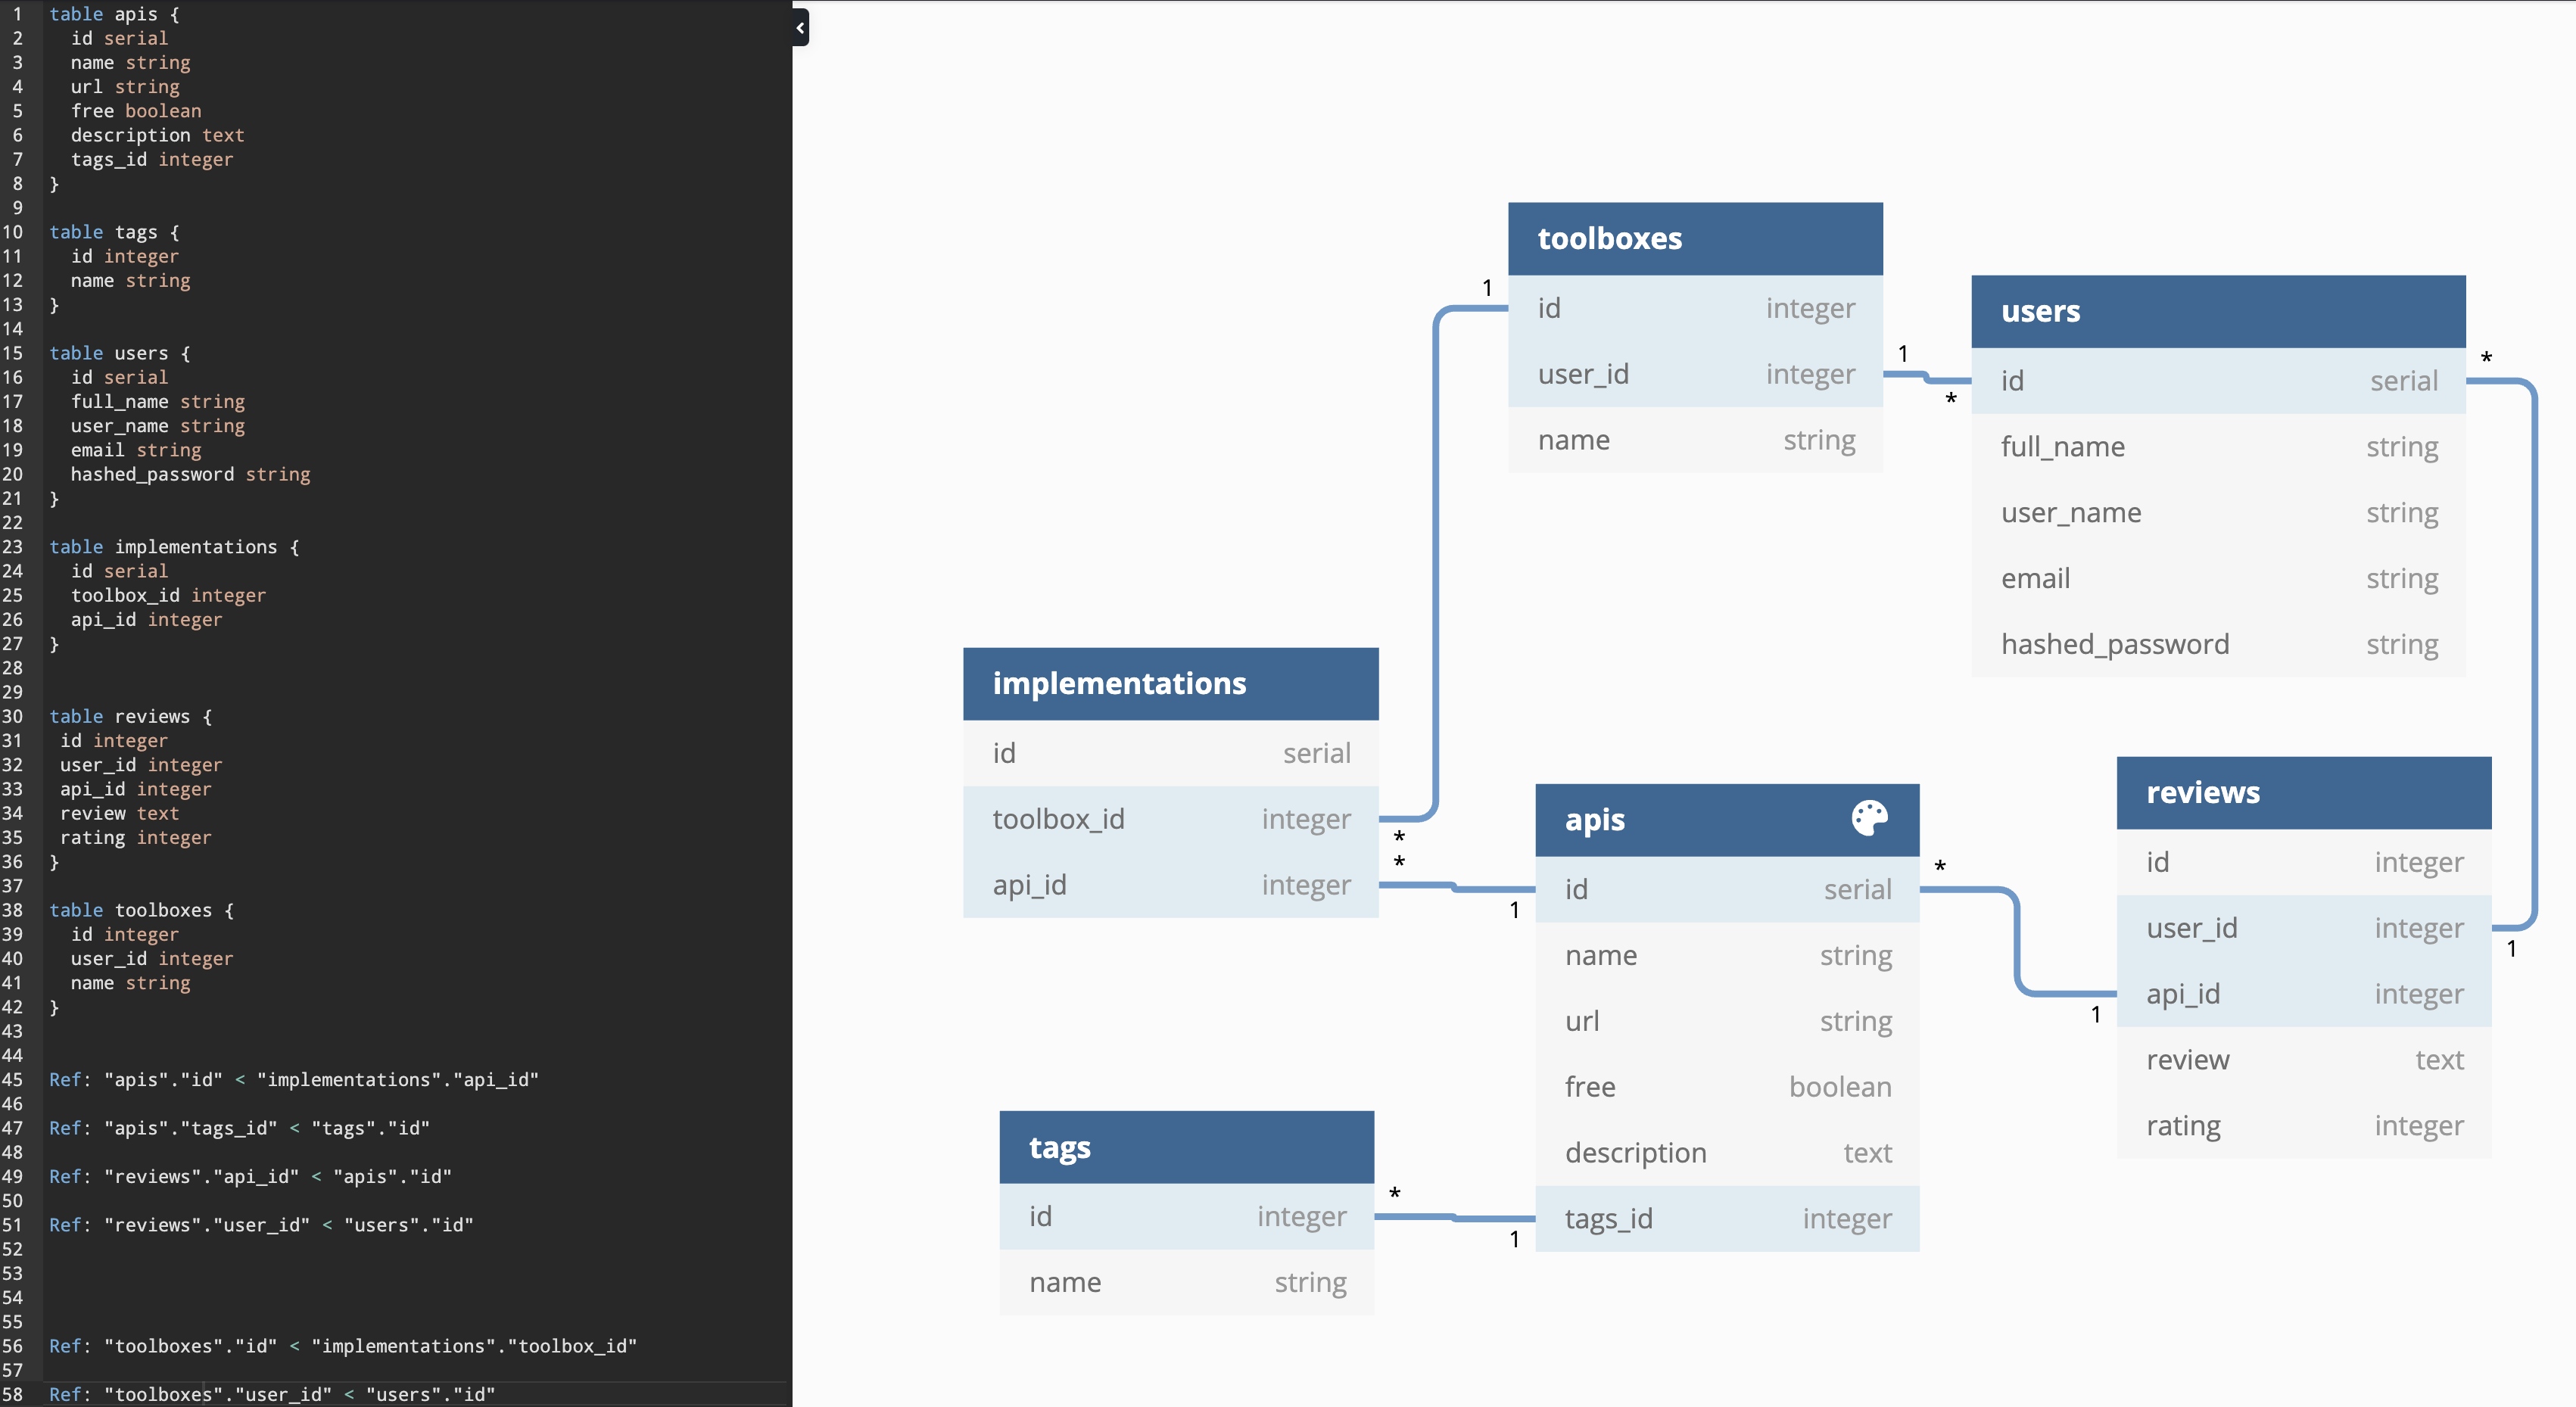
Task: Click the palette color icon on apis table
Action: point(1869,818)
